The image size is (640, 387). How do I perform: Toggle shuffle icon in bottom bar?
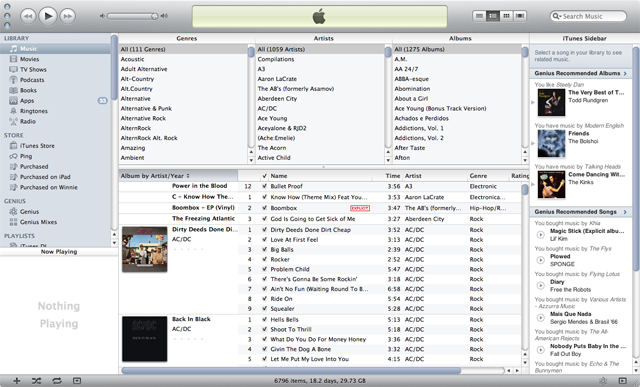(36, 381)
